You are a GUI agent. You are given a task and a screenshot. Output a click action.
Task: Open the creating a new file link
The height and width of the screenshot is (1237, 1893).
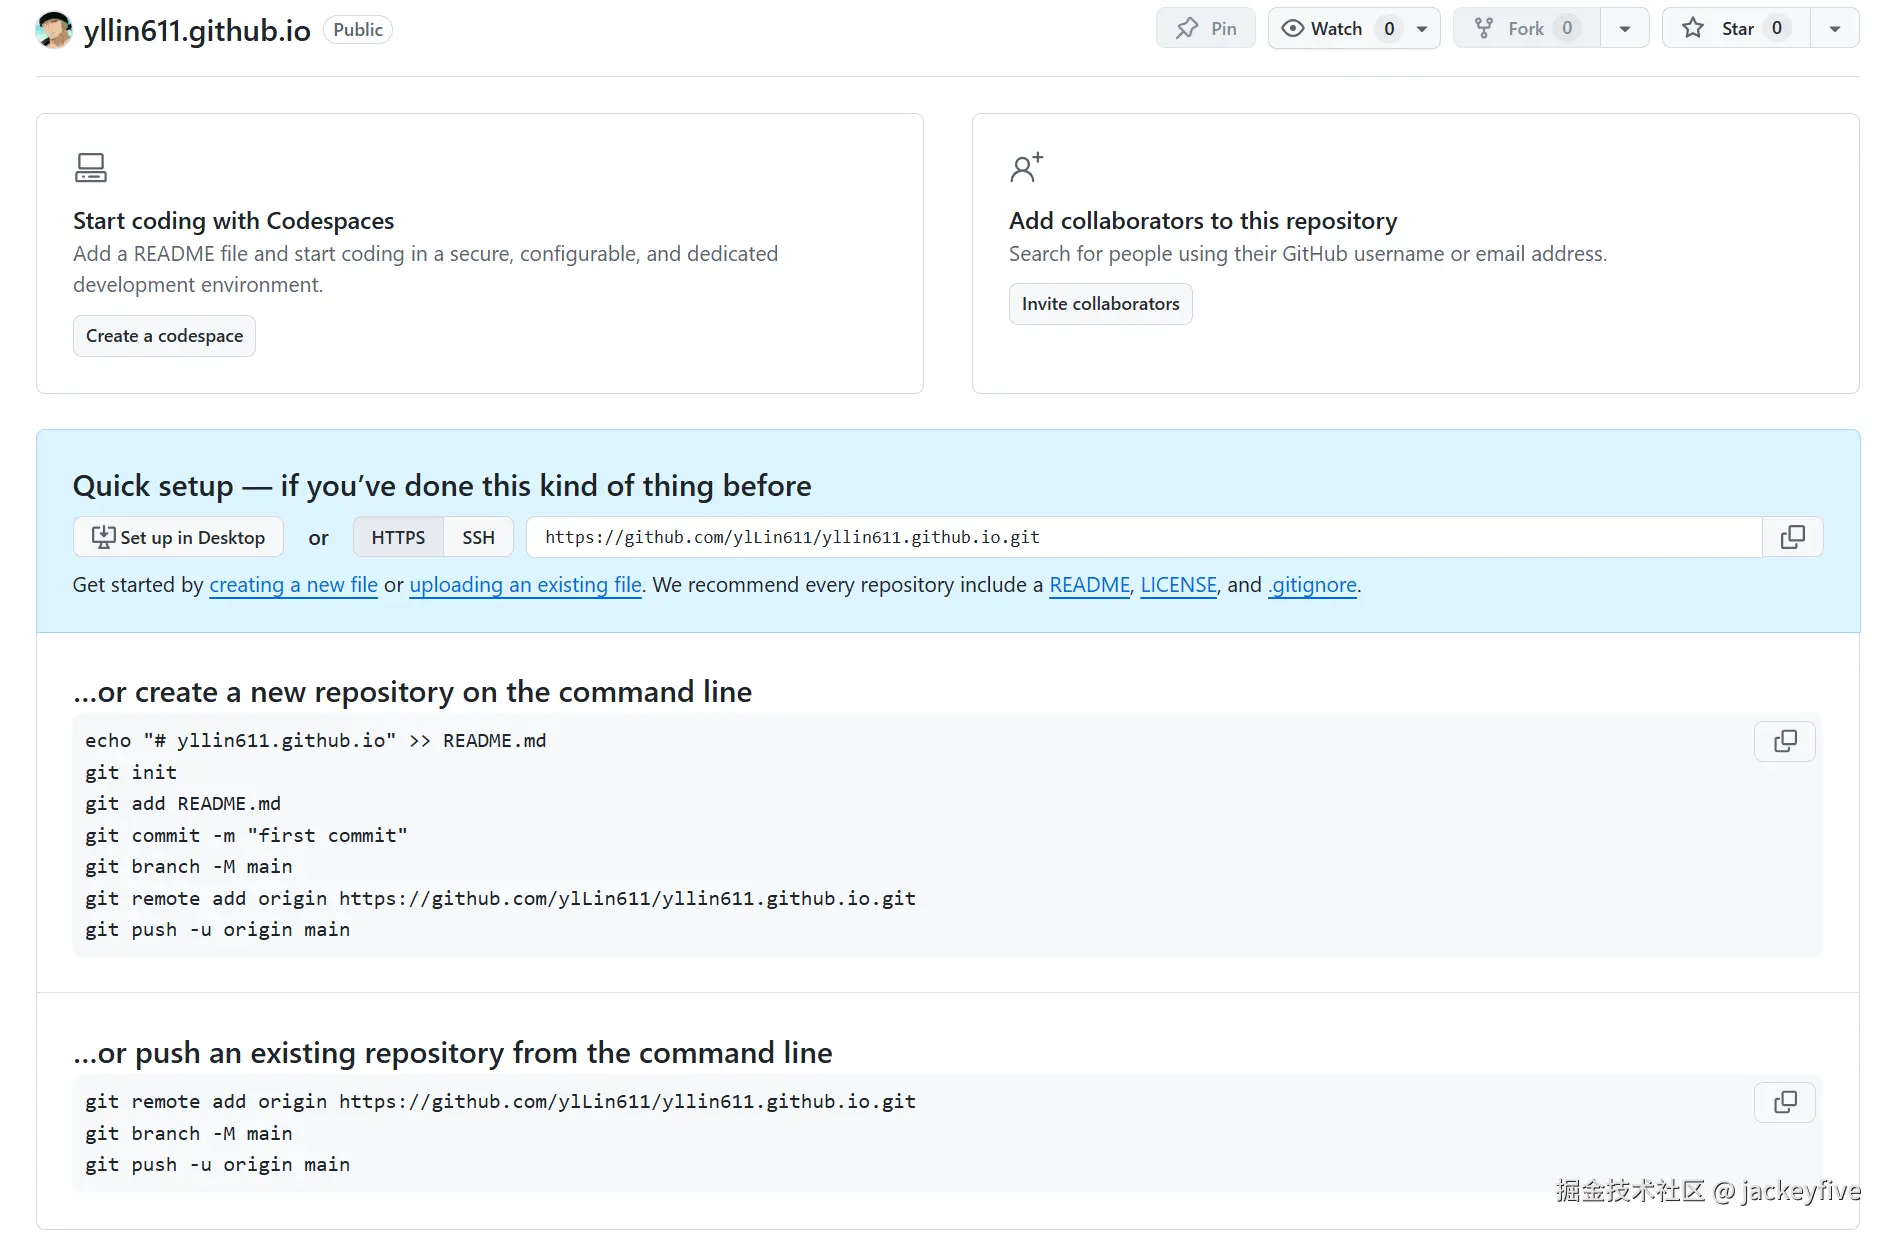[x=293, y=585]
